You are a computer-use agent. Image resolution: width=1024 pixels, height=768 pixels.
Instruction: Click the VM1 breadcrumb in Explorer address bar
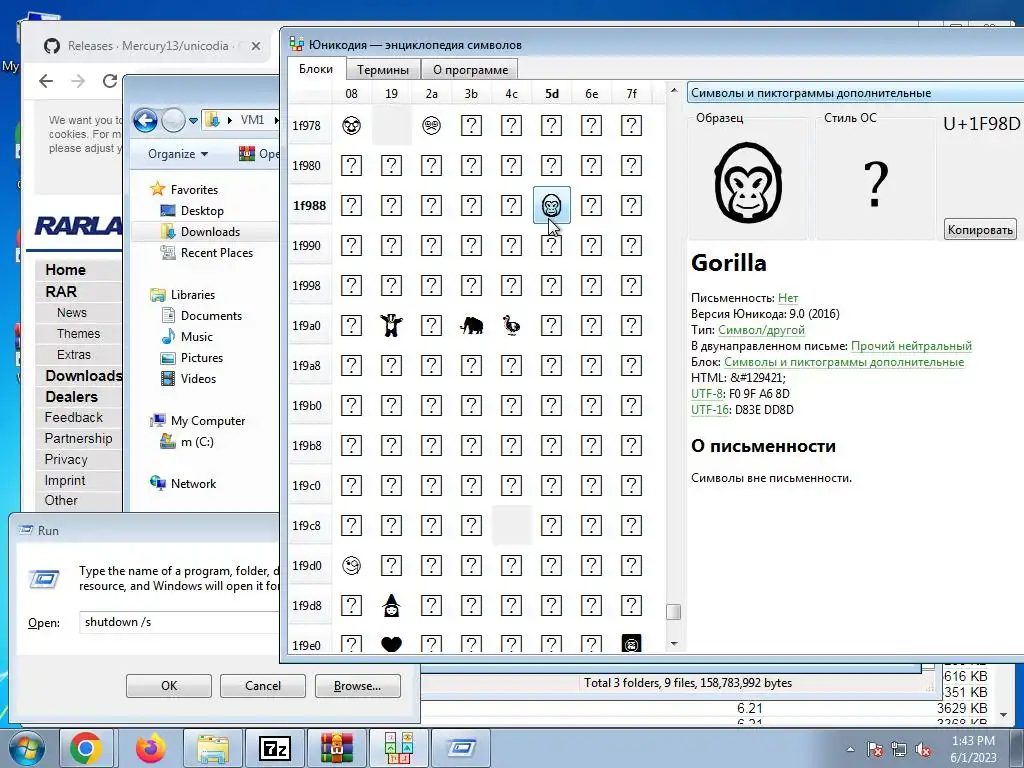click(252, 120)
